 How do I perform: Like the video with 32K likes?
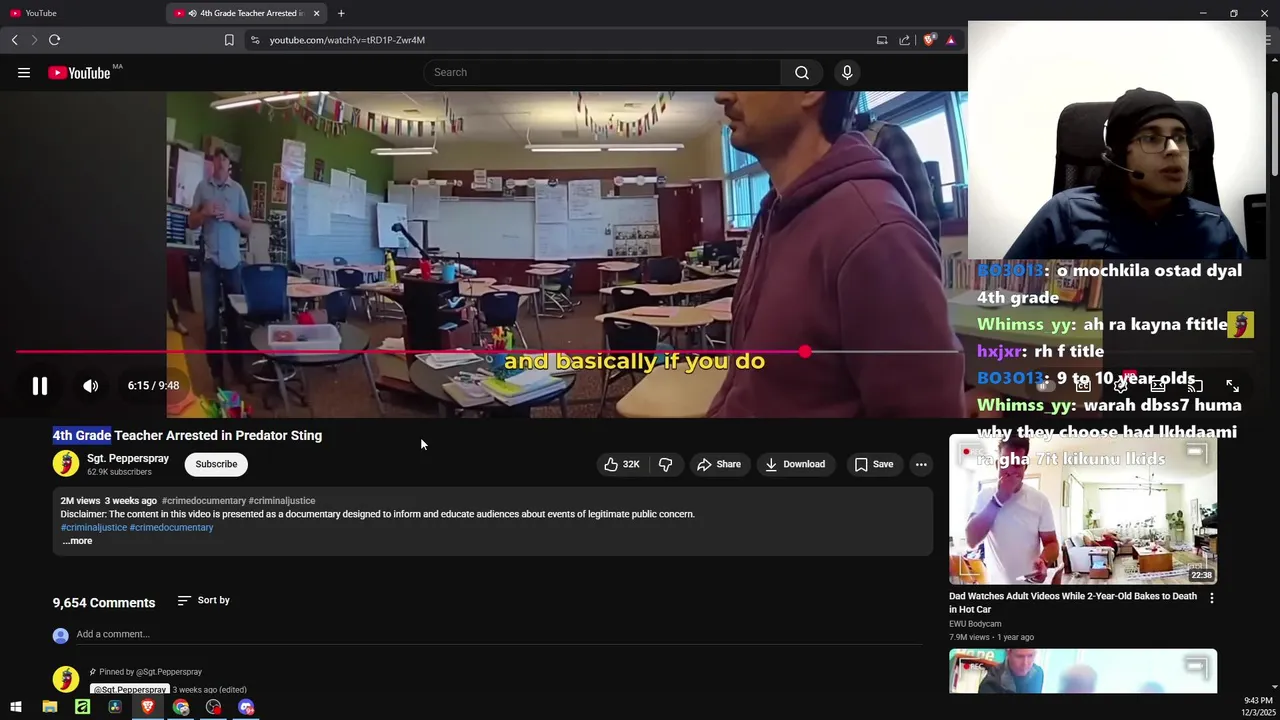pos(621,464)
